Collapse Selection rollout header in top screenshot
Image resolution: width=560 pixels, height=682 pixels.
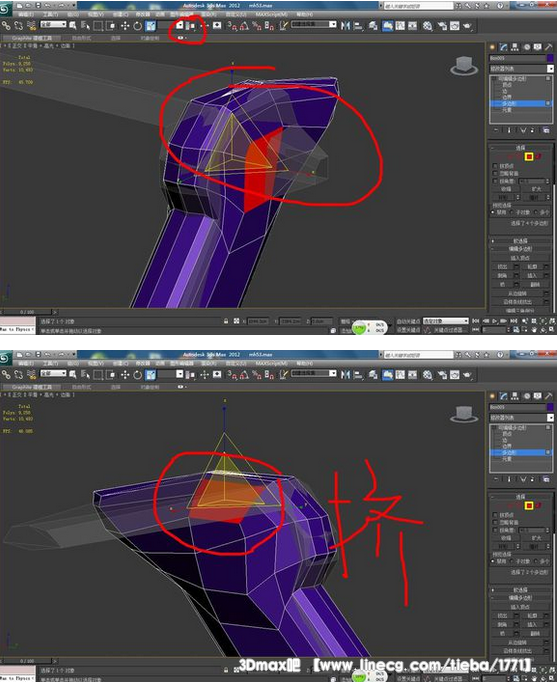tap(520, 147)
